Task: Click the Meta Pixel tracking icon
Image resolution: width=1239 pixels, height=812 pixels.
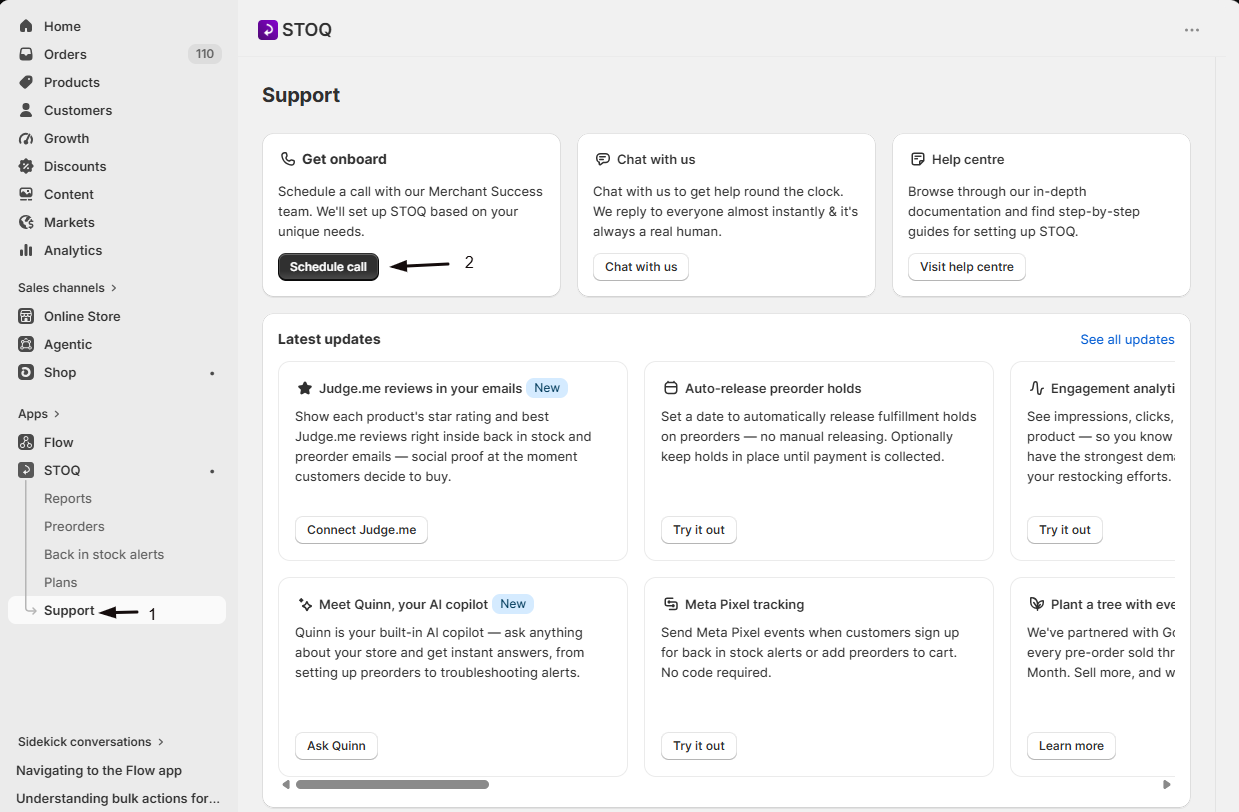Action: point(671,604)
